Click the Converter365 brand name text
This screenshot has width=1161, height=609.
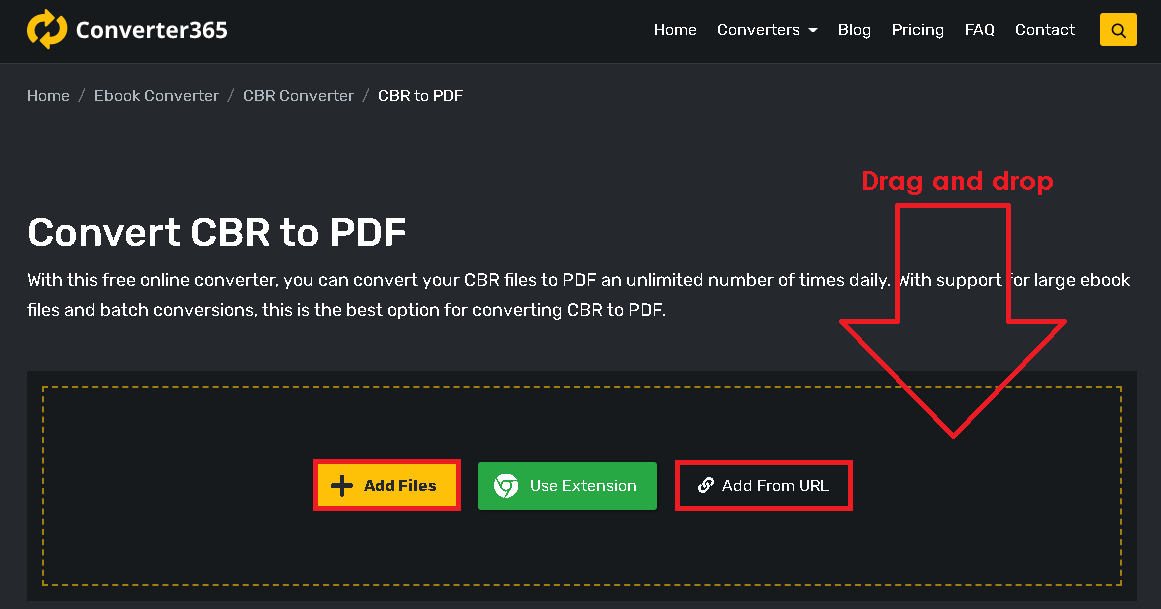[x=152, y=30]
